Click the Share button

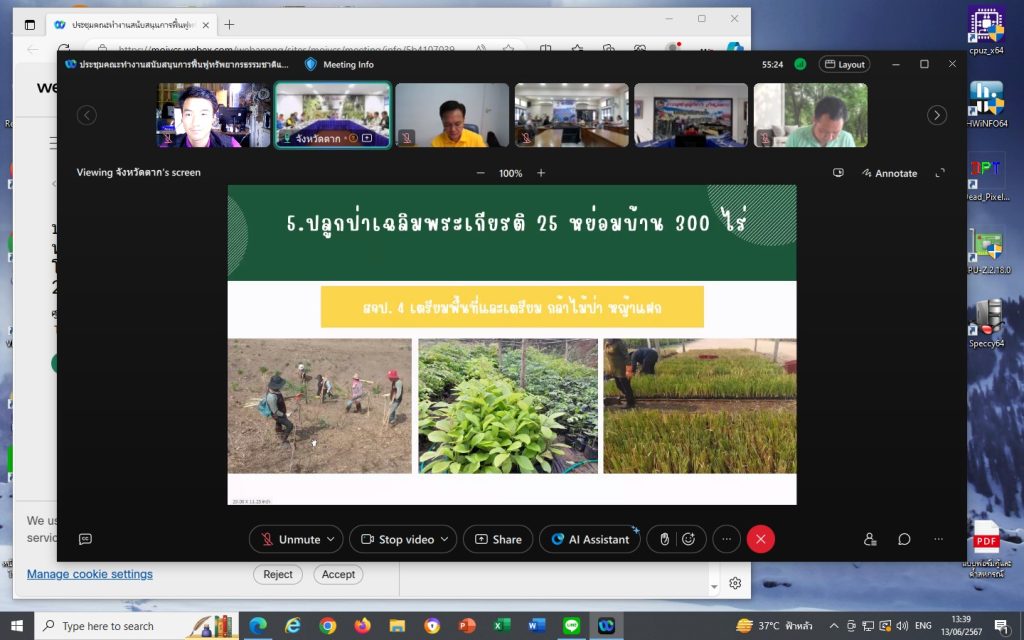[498, 539]
